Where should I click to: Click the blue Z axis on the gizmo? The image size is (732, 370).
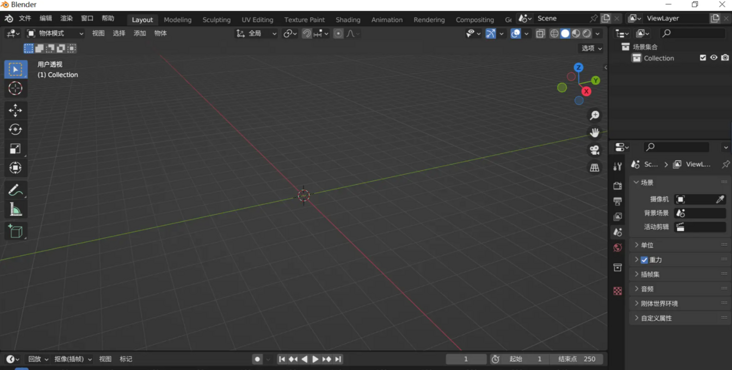578,68
